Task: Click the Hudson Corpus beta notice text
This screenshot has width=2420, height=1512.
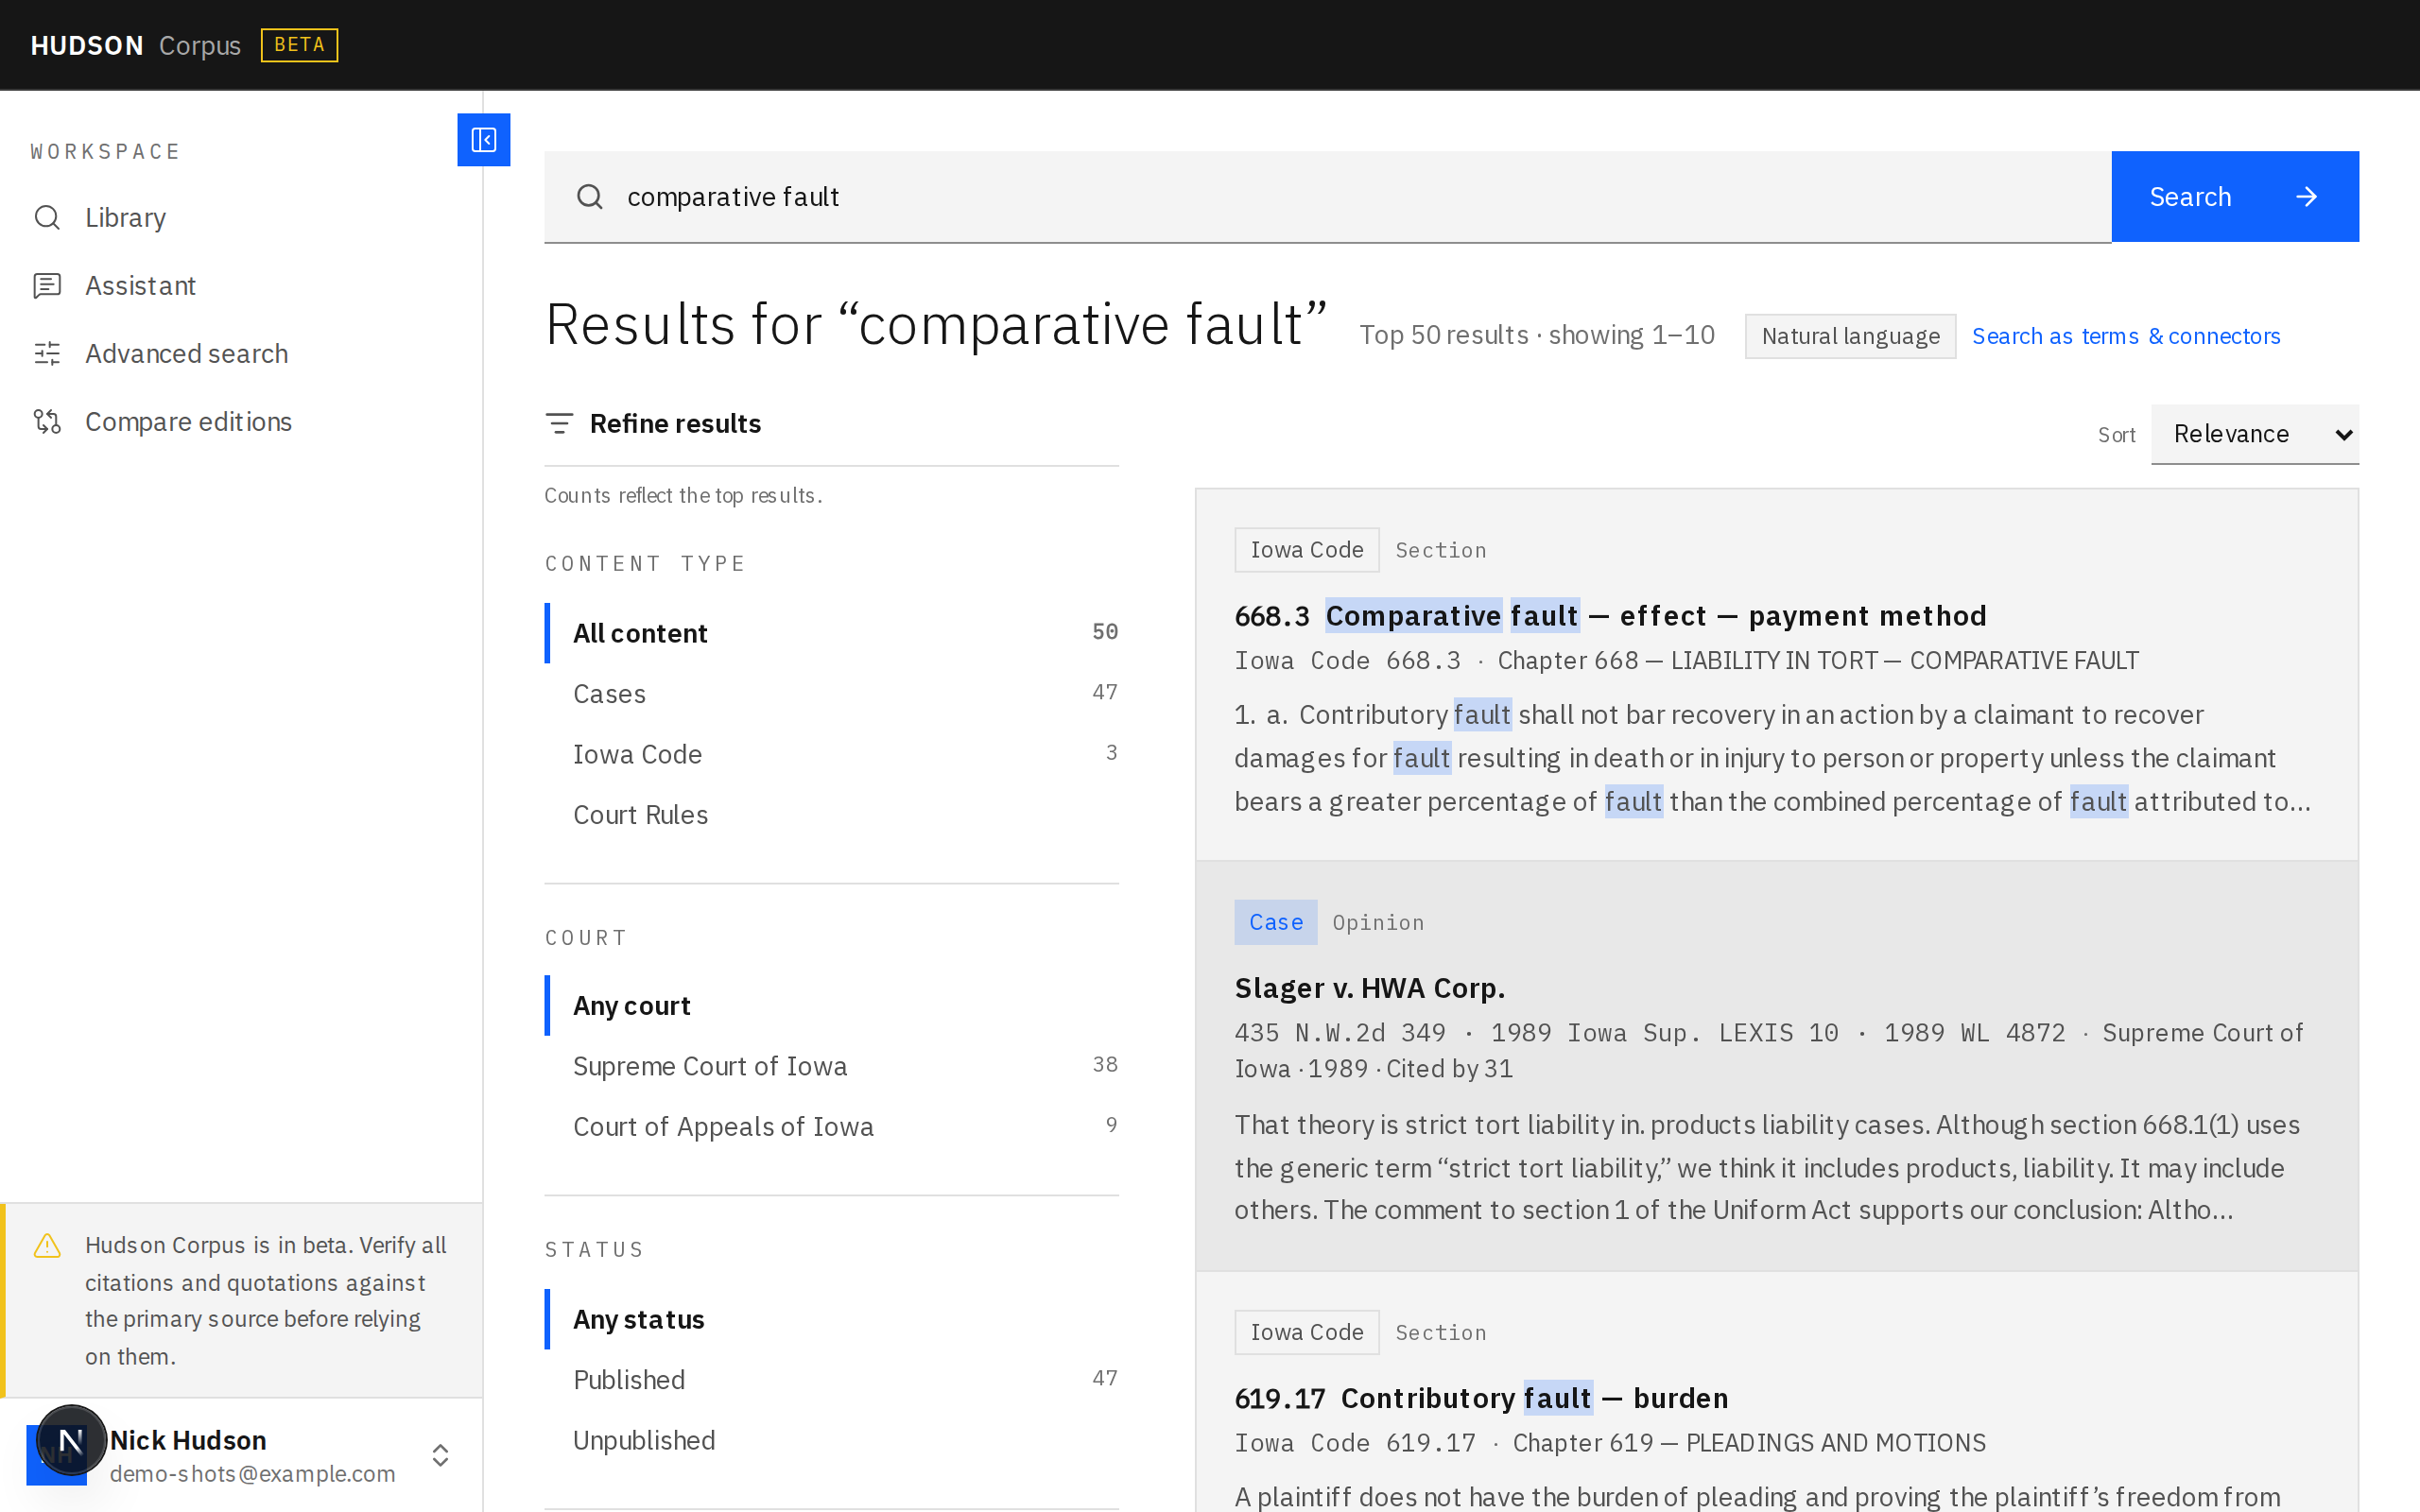Action: tap(266, 1300)
